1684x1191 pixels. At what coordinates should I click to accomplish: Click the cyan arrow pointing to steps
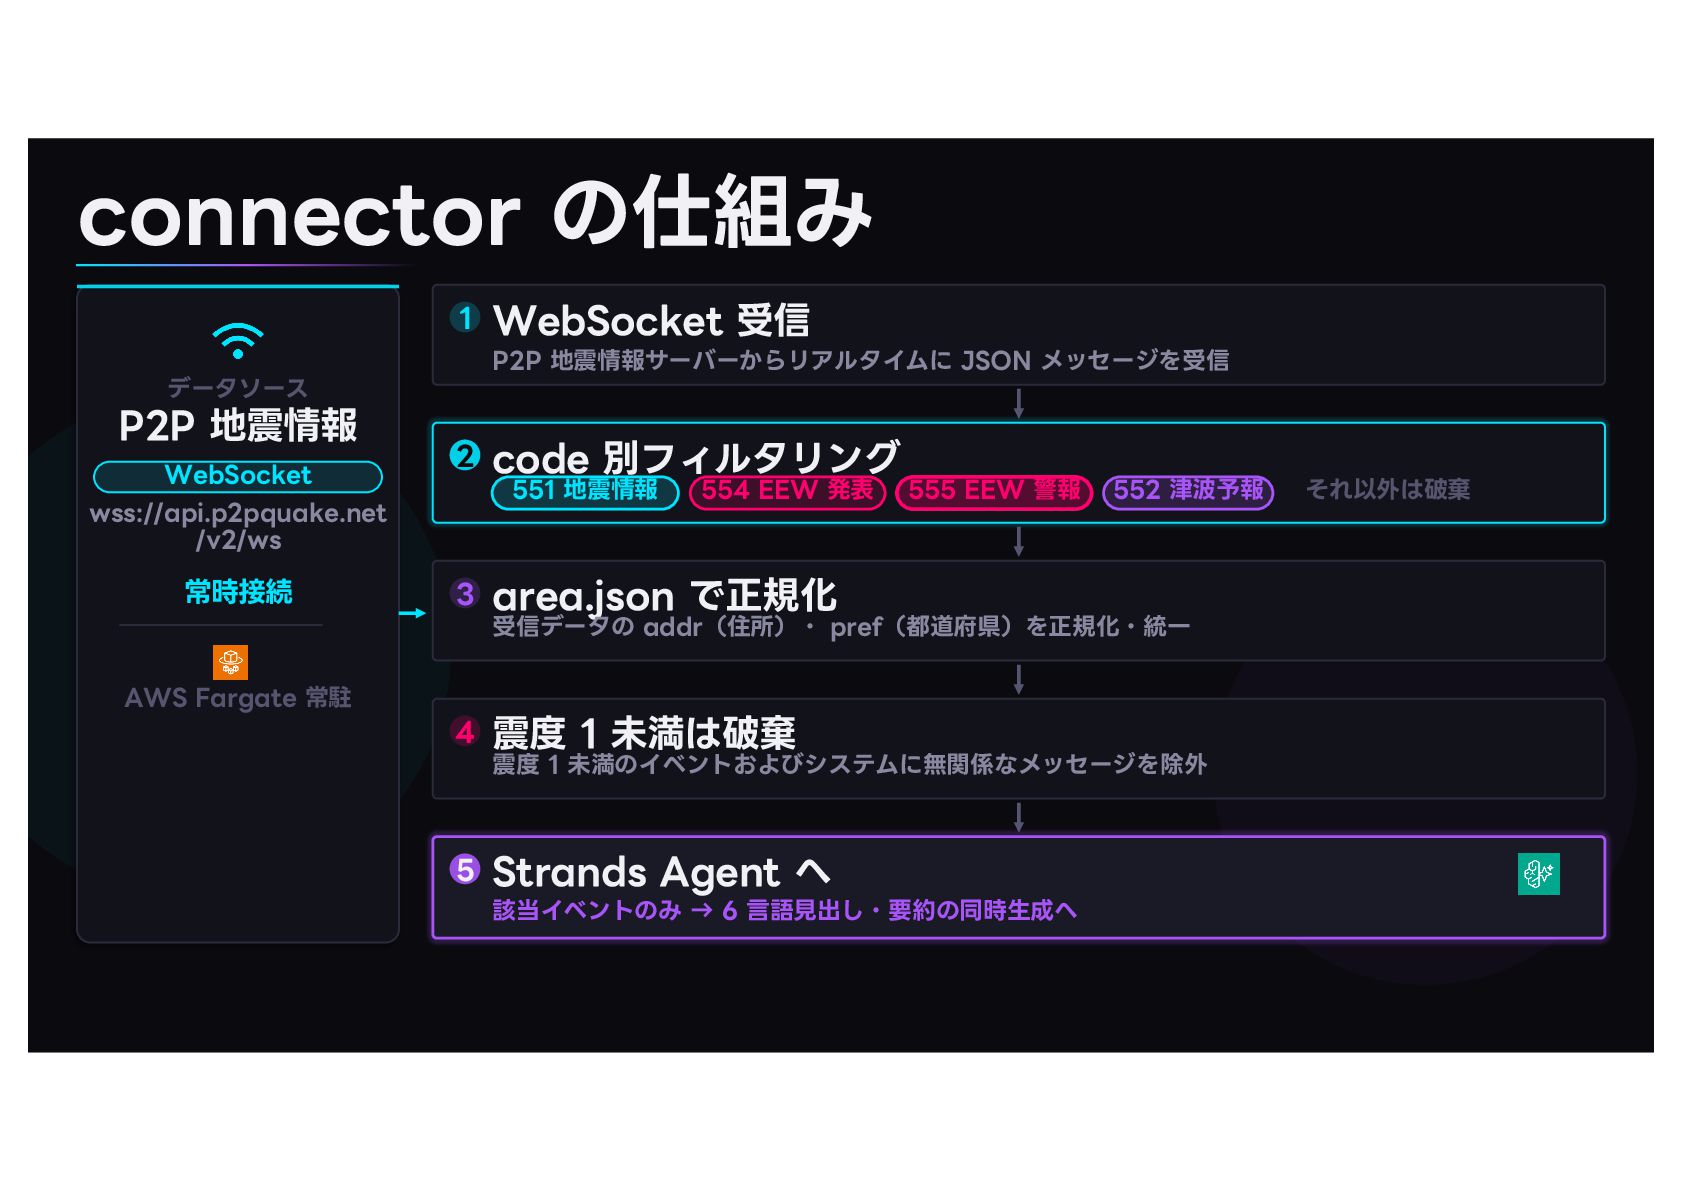(413, 613)
